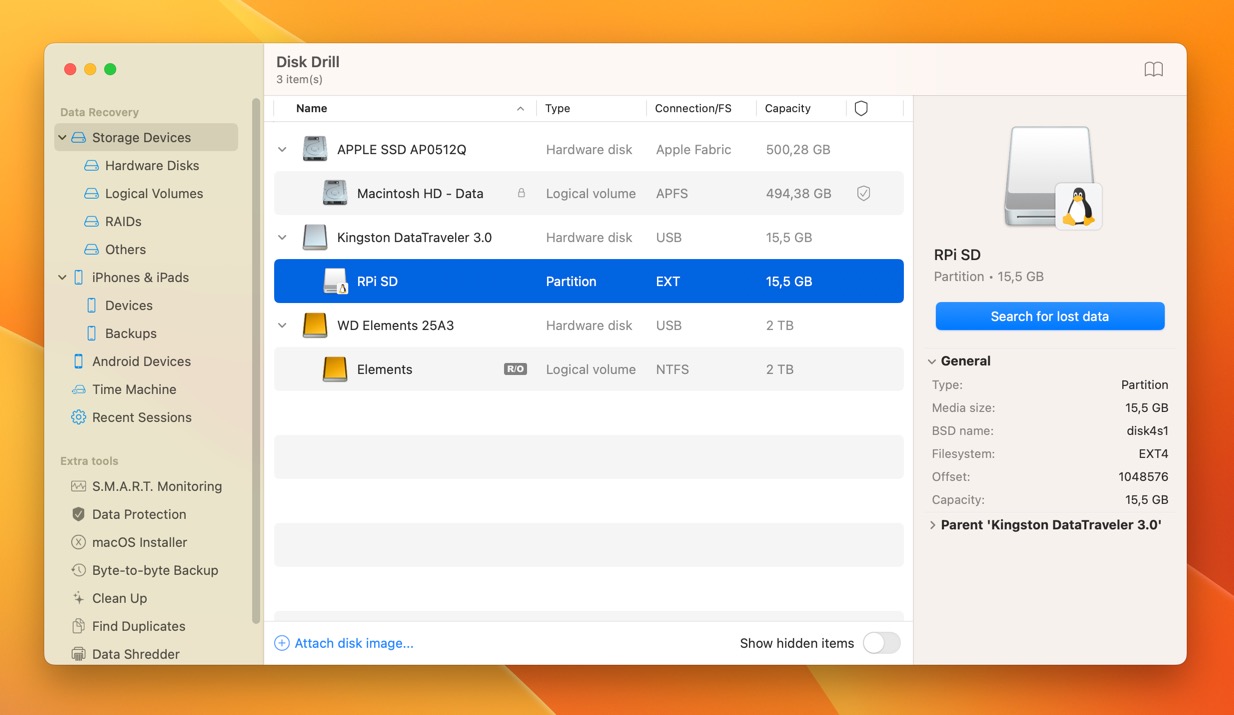Click the Kingston DataTraveler drive icon

point(315,238)
